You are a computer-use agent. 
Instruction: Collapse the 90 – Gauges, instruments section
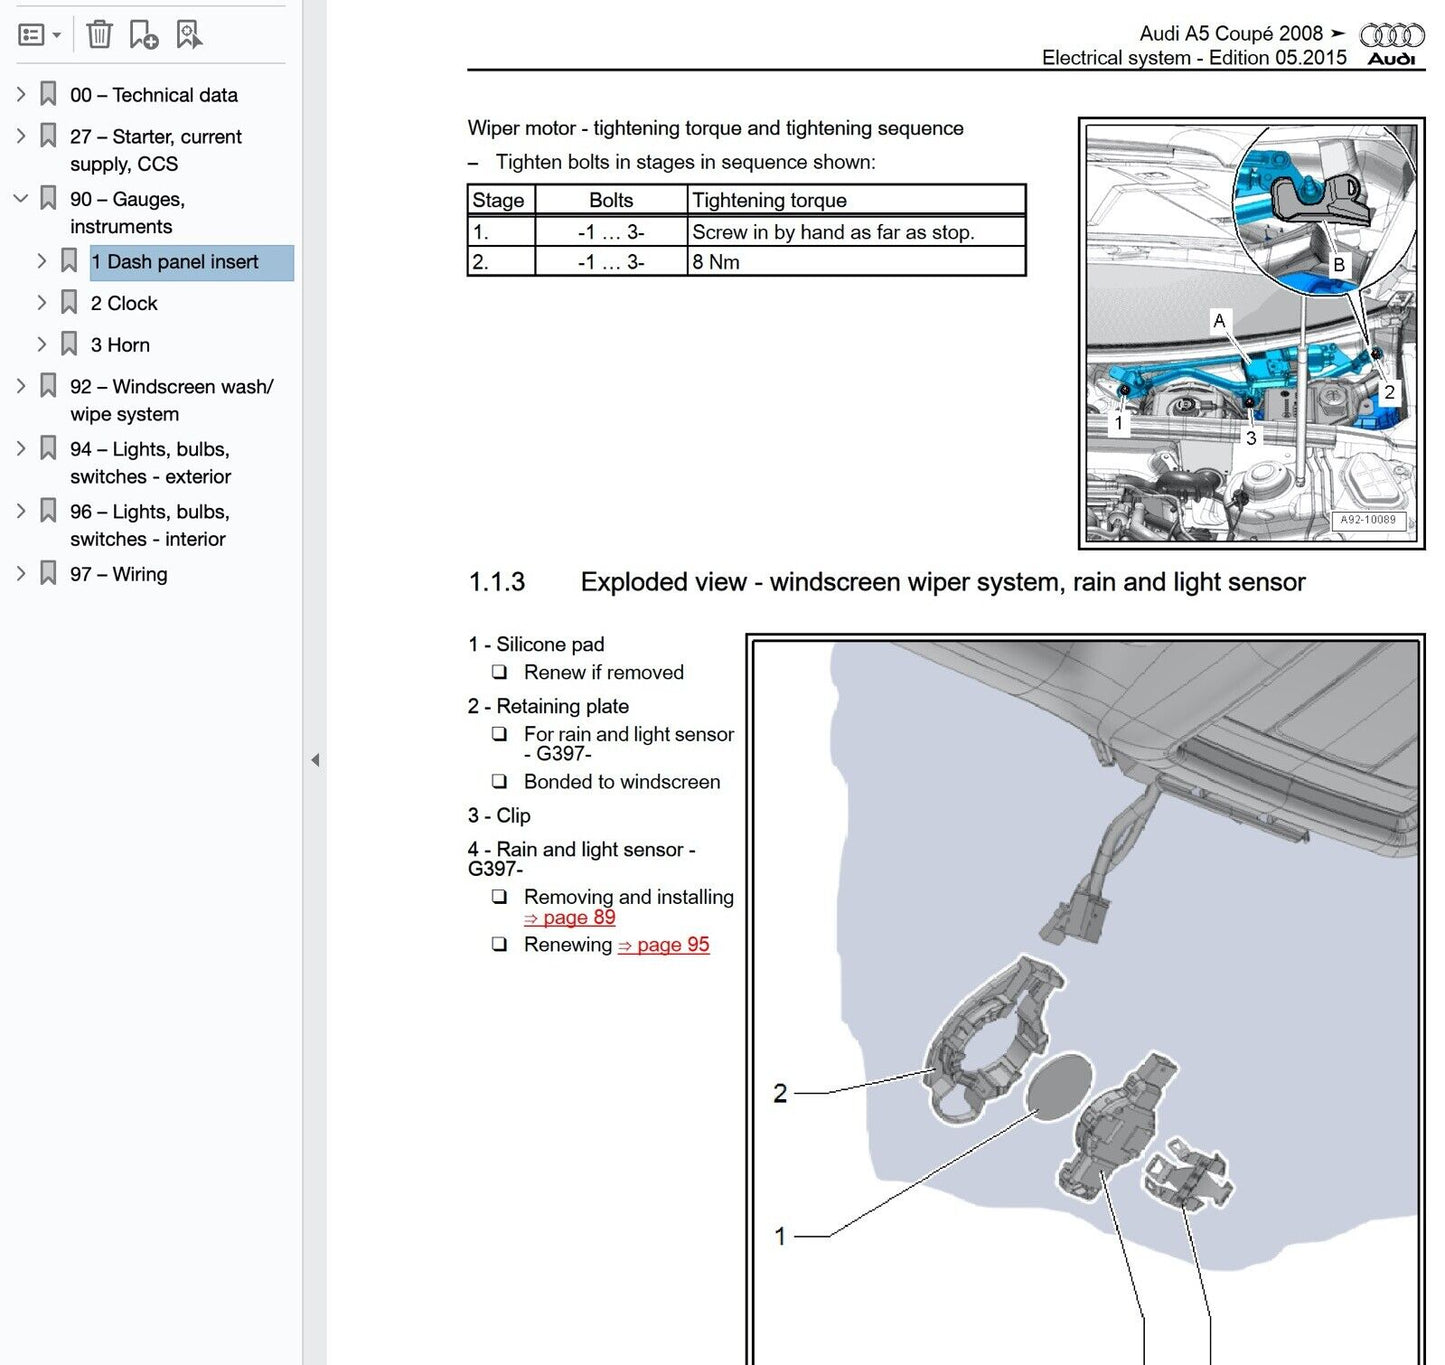click(x=20, y=198)
